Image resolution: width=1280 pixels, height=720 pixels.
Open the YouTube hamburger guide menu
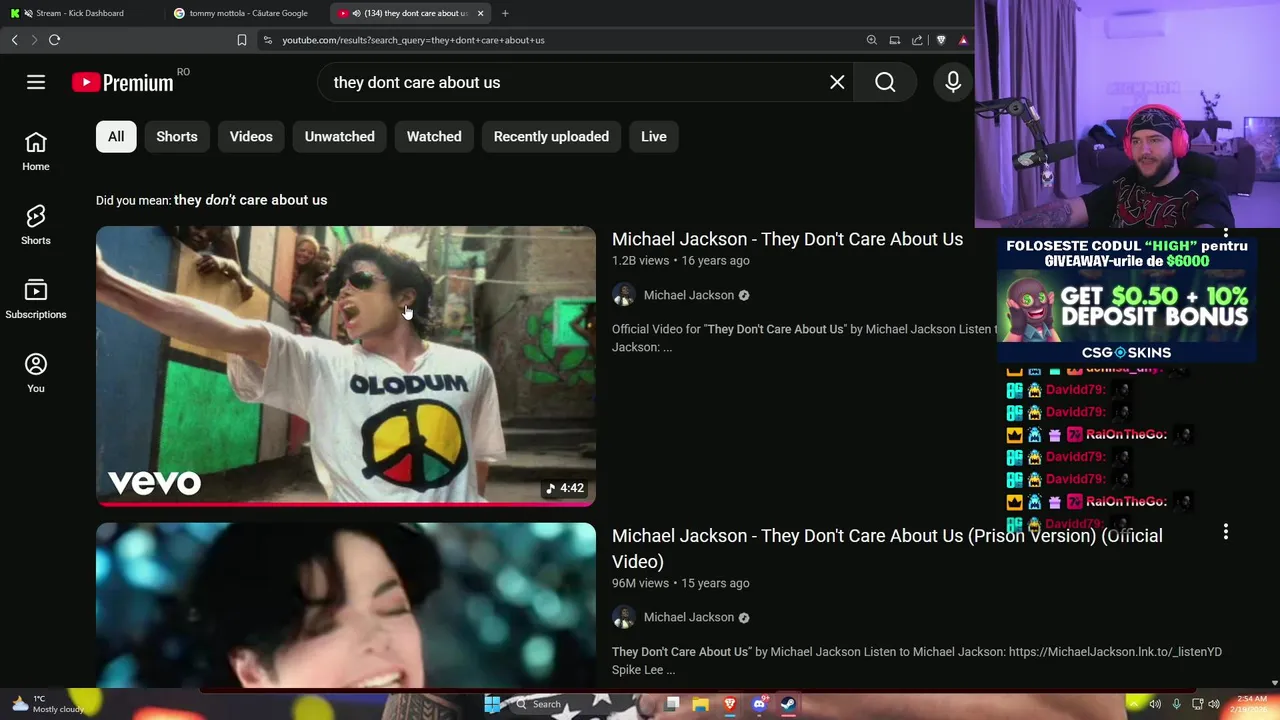point(36,82)
